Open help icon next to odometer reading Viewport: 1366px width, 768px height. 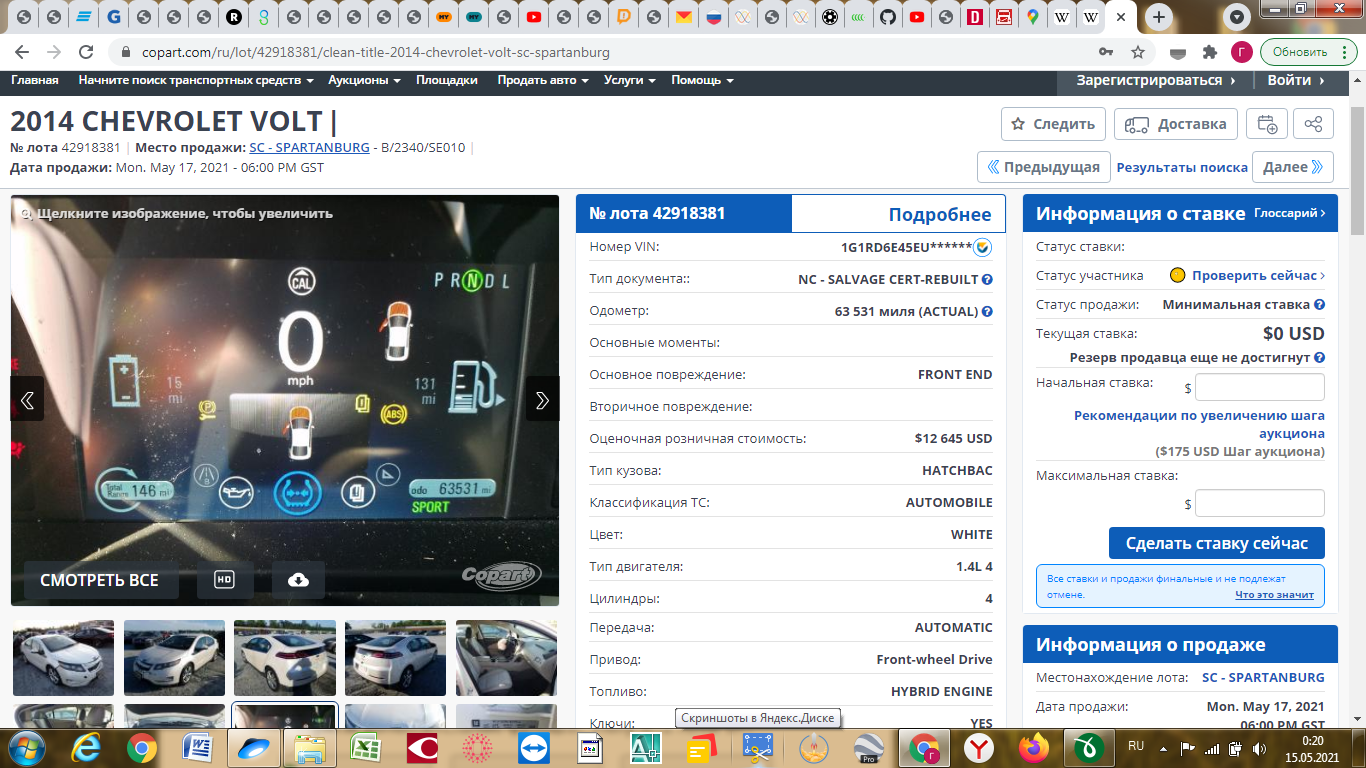(987, 311)
